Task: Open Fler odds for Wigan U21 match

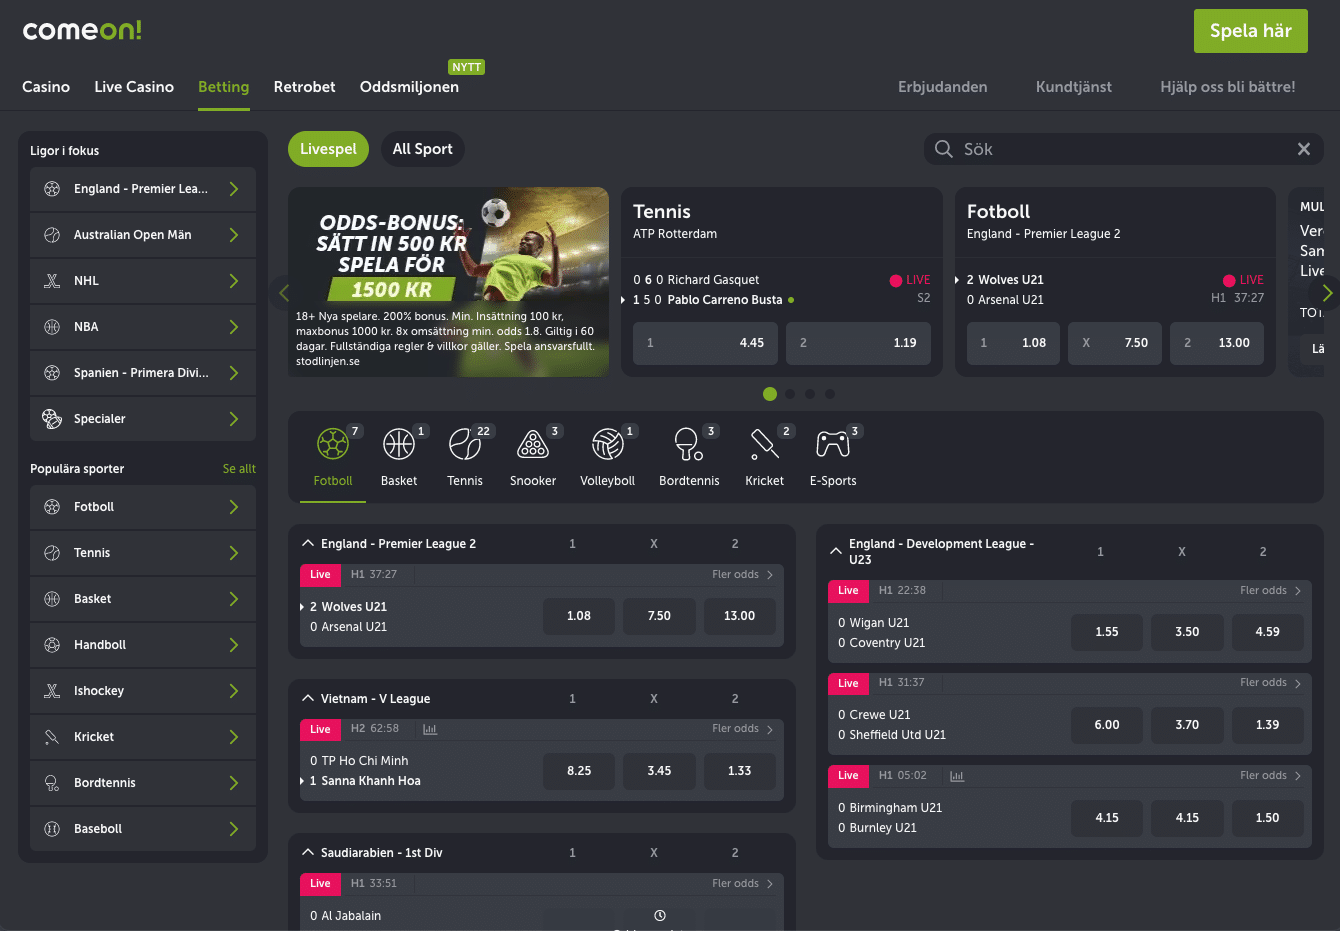Action: click(x=1271, y=591)
